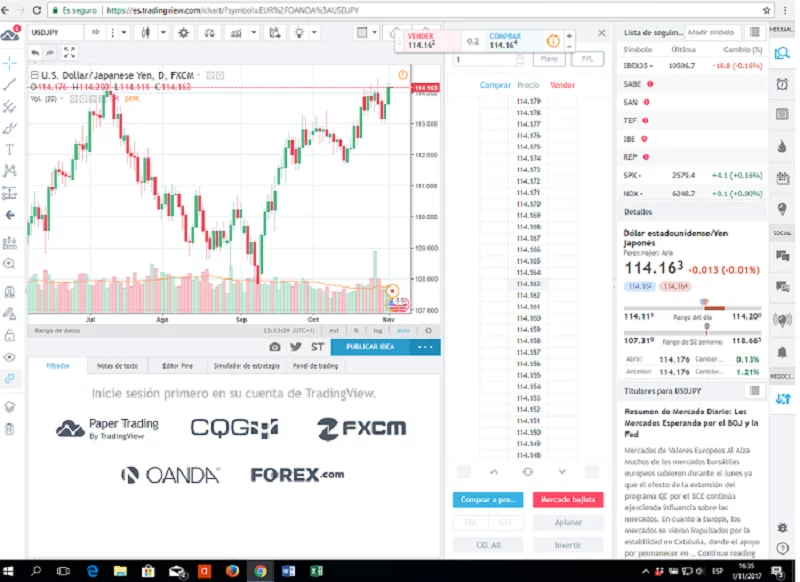Click the camera snapshot icon

click(x=275, y=347)
